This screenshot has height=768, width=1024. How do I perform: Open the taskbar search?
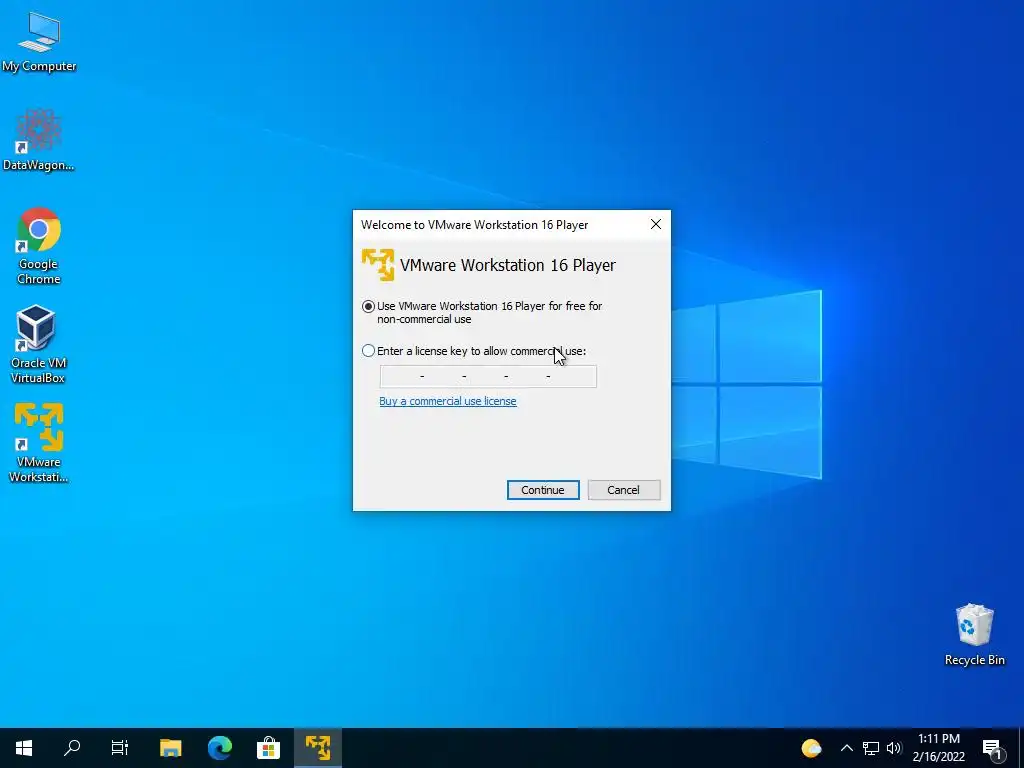72,748
